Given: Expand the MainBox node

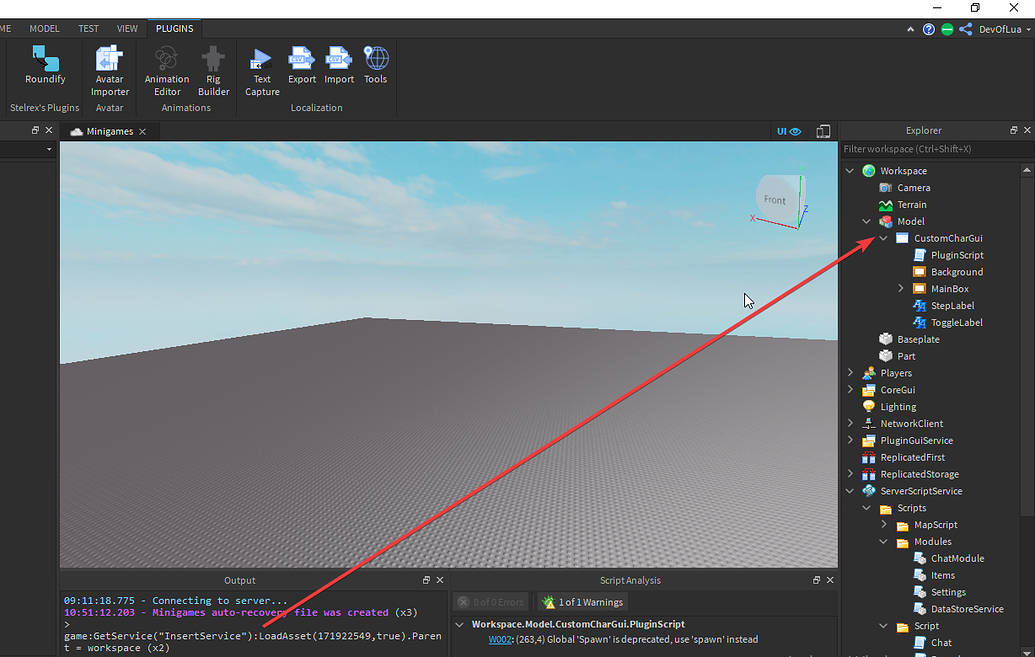Looking at the screenshot, I should point(900,288).
